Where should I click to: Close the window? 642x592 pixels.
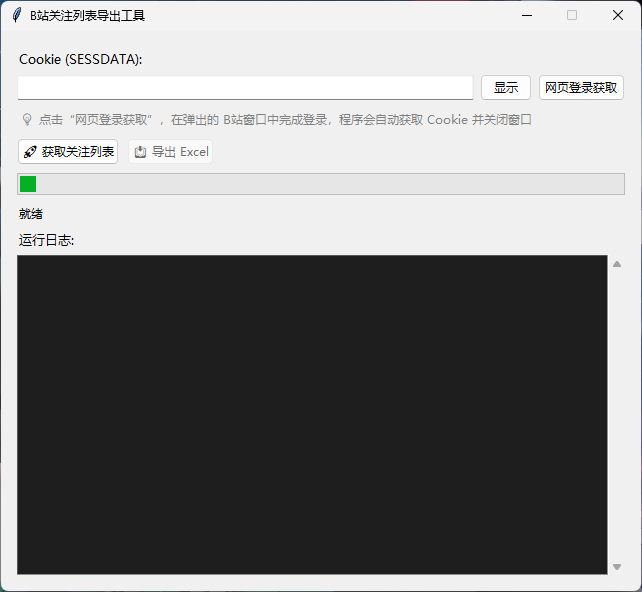(x=618, y=16)
